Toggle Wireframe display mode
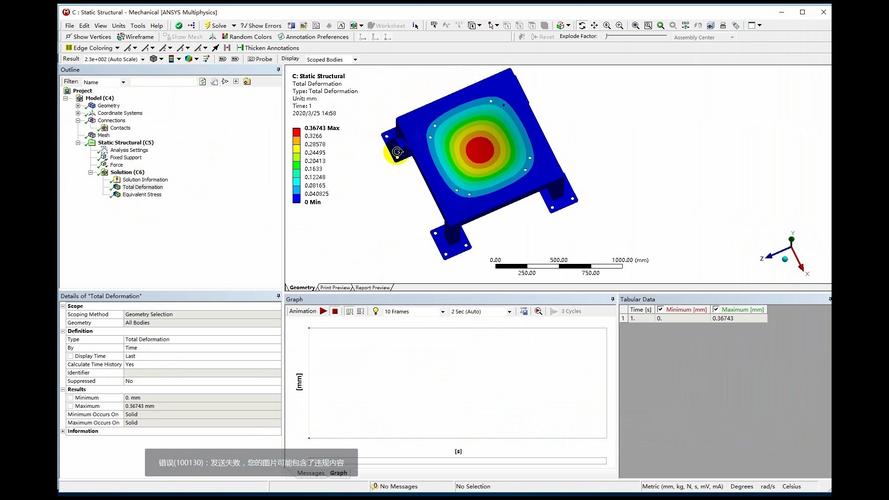 coord(136,37)
